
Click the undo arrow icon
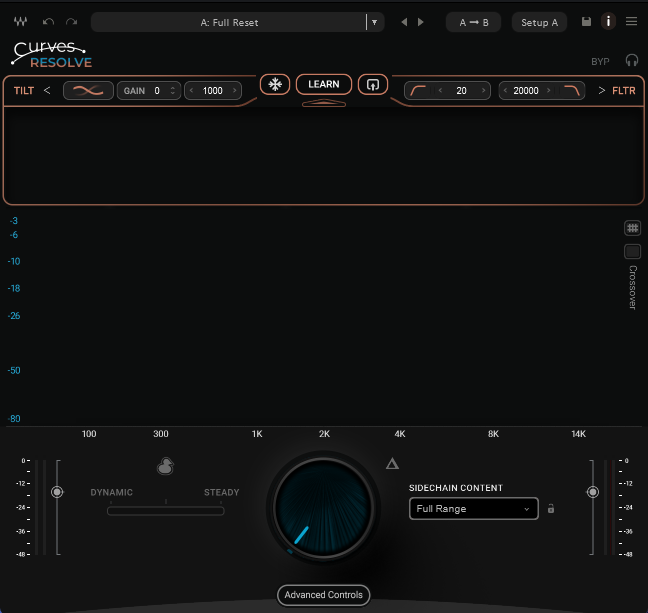49,22
